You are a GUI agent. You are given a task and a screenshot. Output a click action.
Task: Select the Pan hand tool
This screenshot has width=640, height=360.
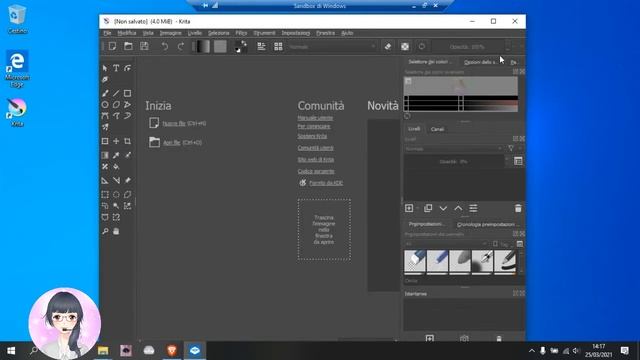tap(116, 231)
